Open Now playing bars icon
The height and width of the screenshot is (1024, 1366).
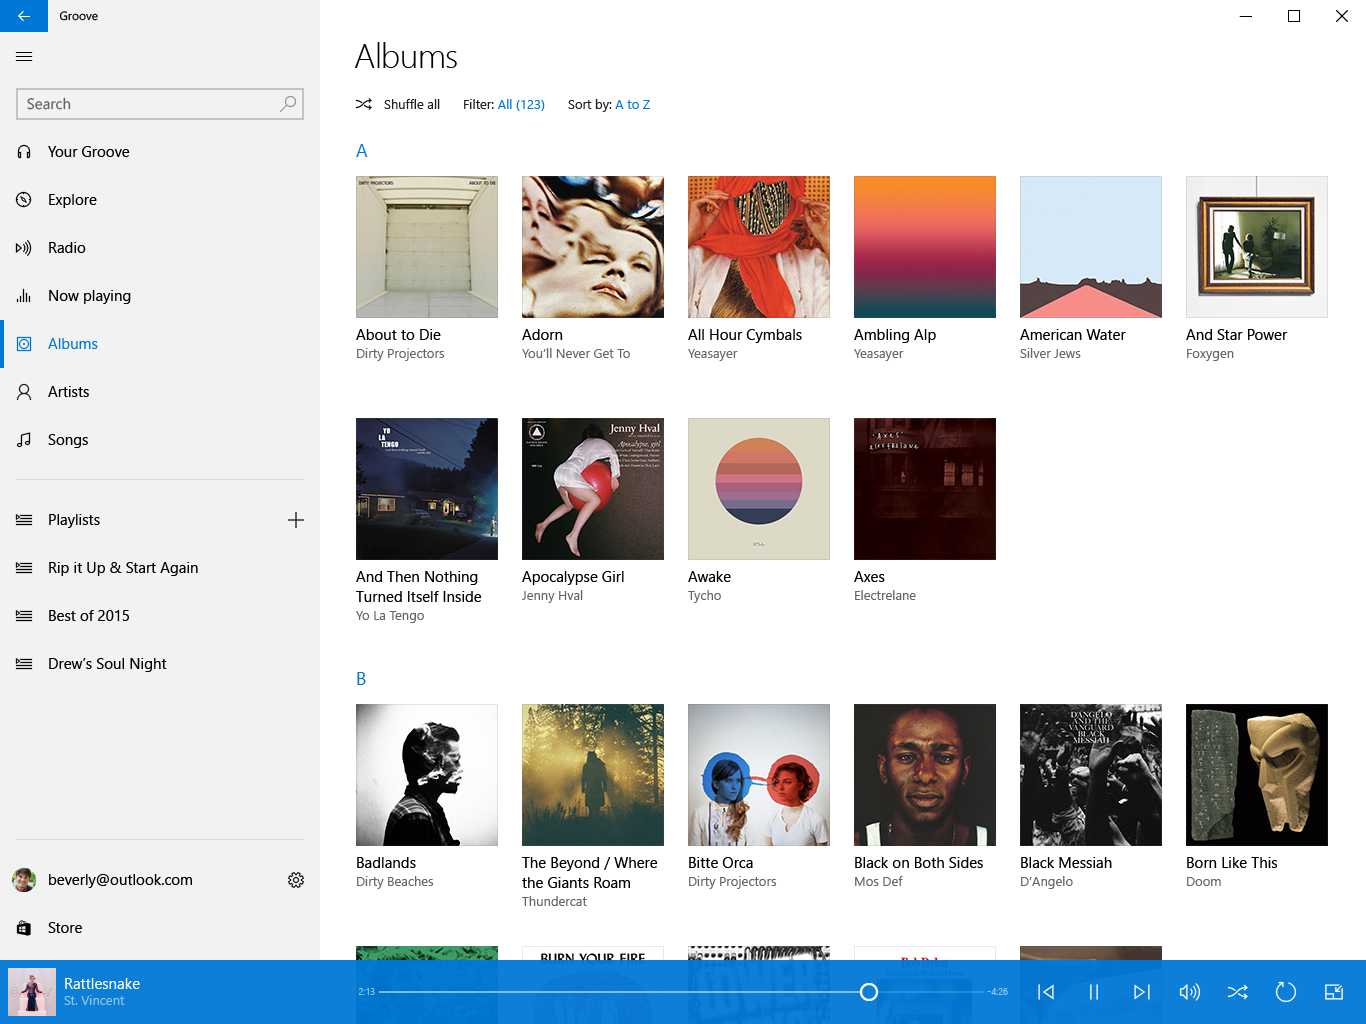(24, 296)
